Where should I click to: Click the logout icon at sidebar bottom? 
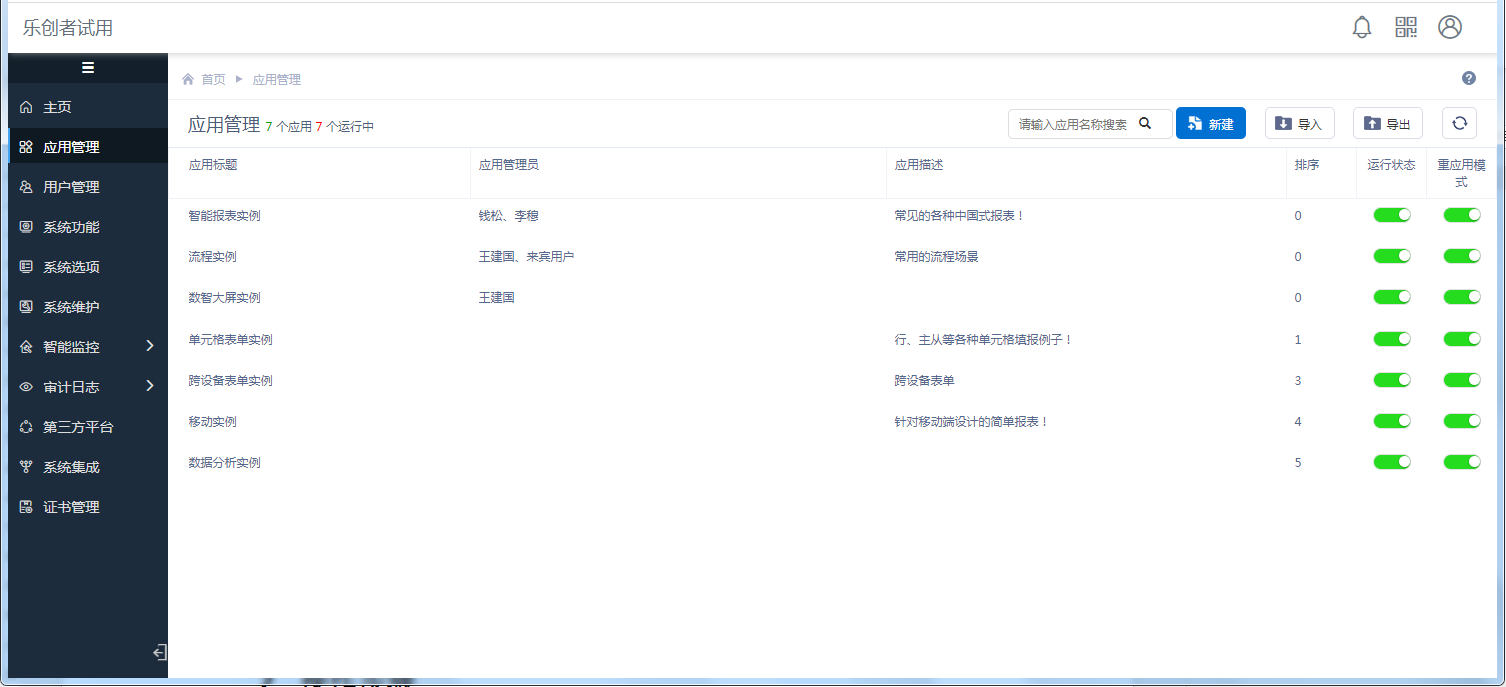click(x=159, y=653)
